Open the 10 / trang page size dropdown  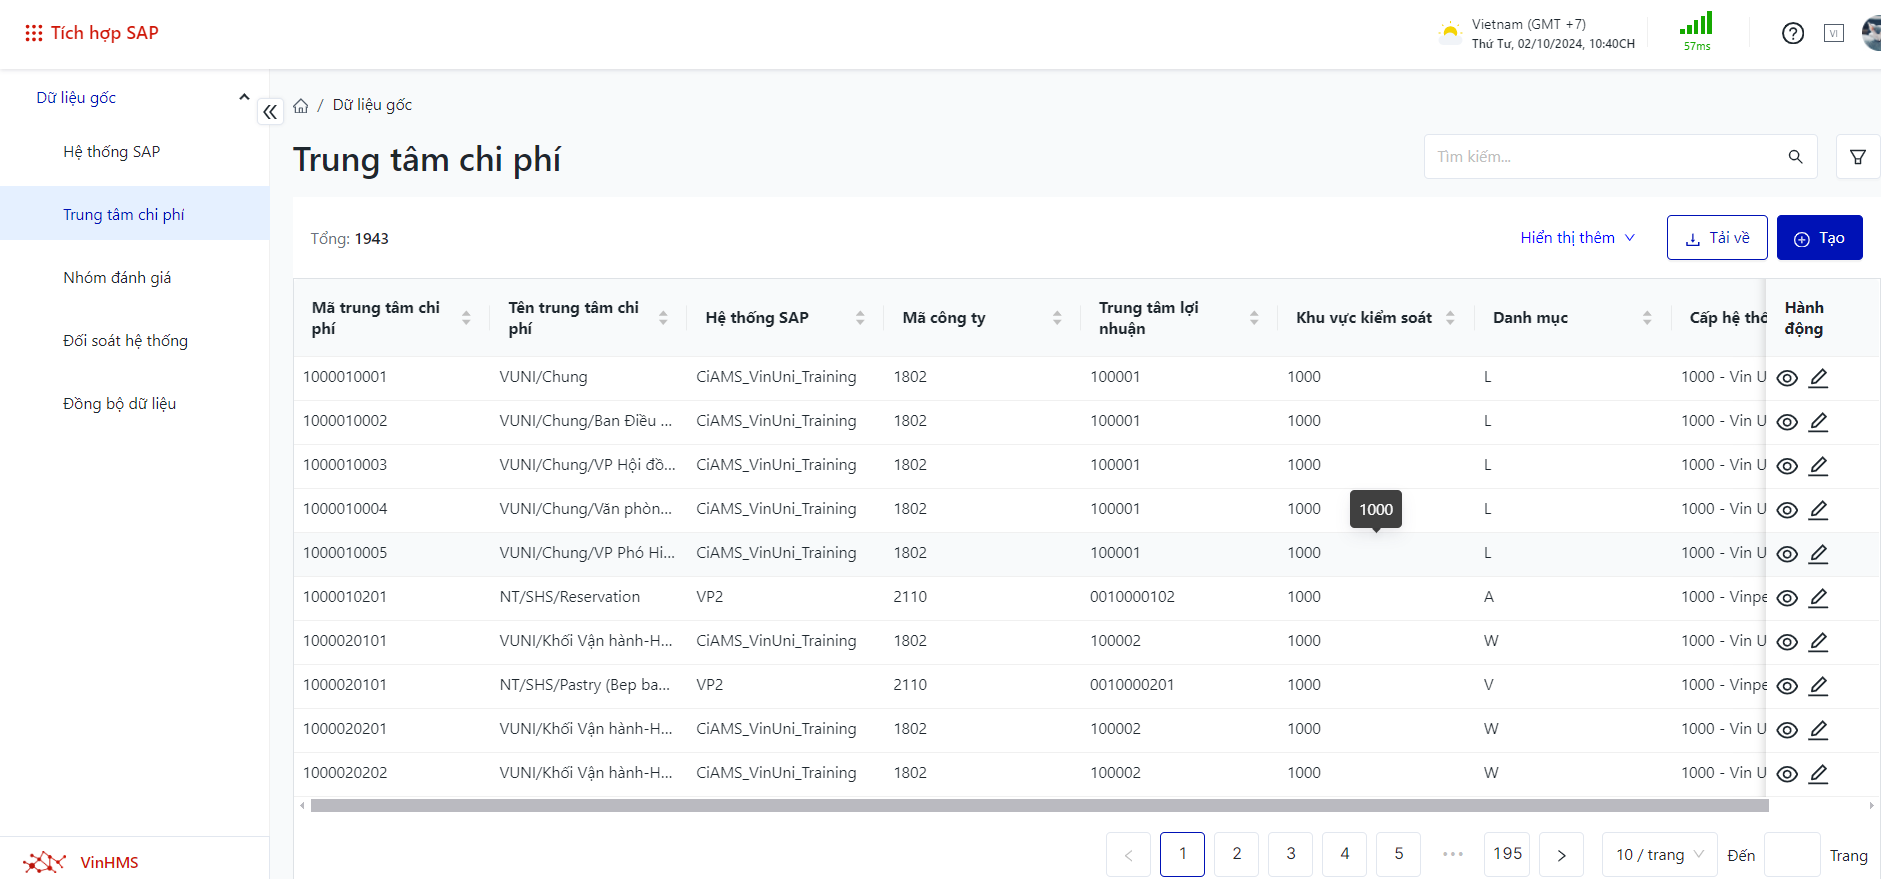pyautogui.click(x=1658, y=855)
